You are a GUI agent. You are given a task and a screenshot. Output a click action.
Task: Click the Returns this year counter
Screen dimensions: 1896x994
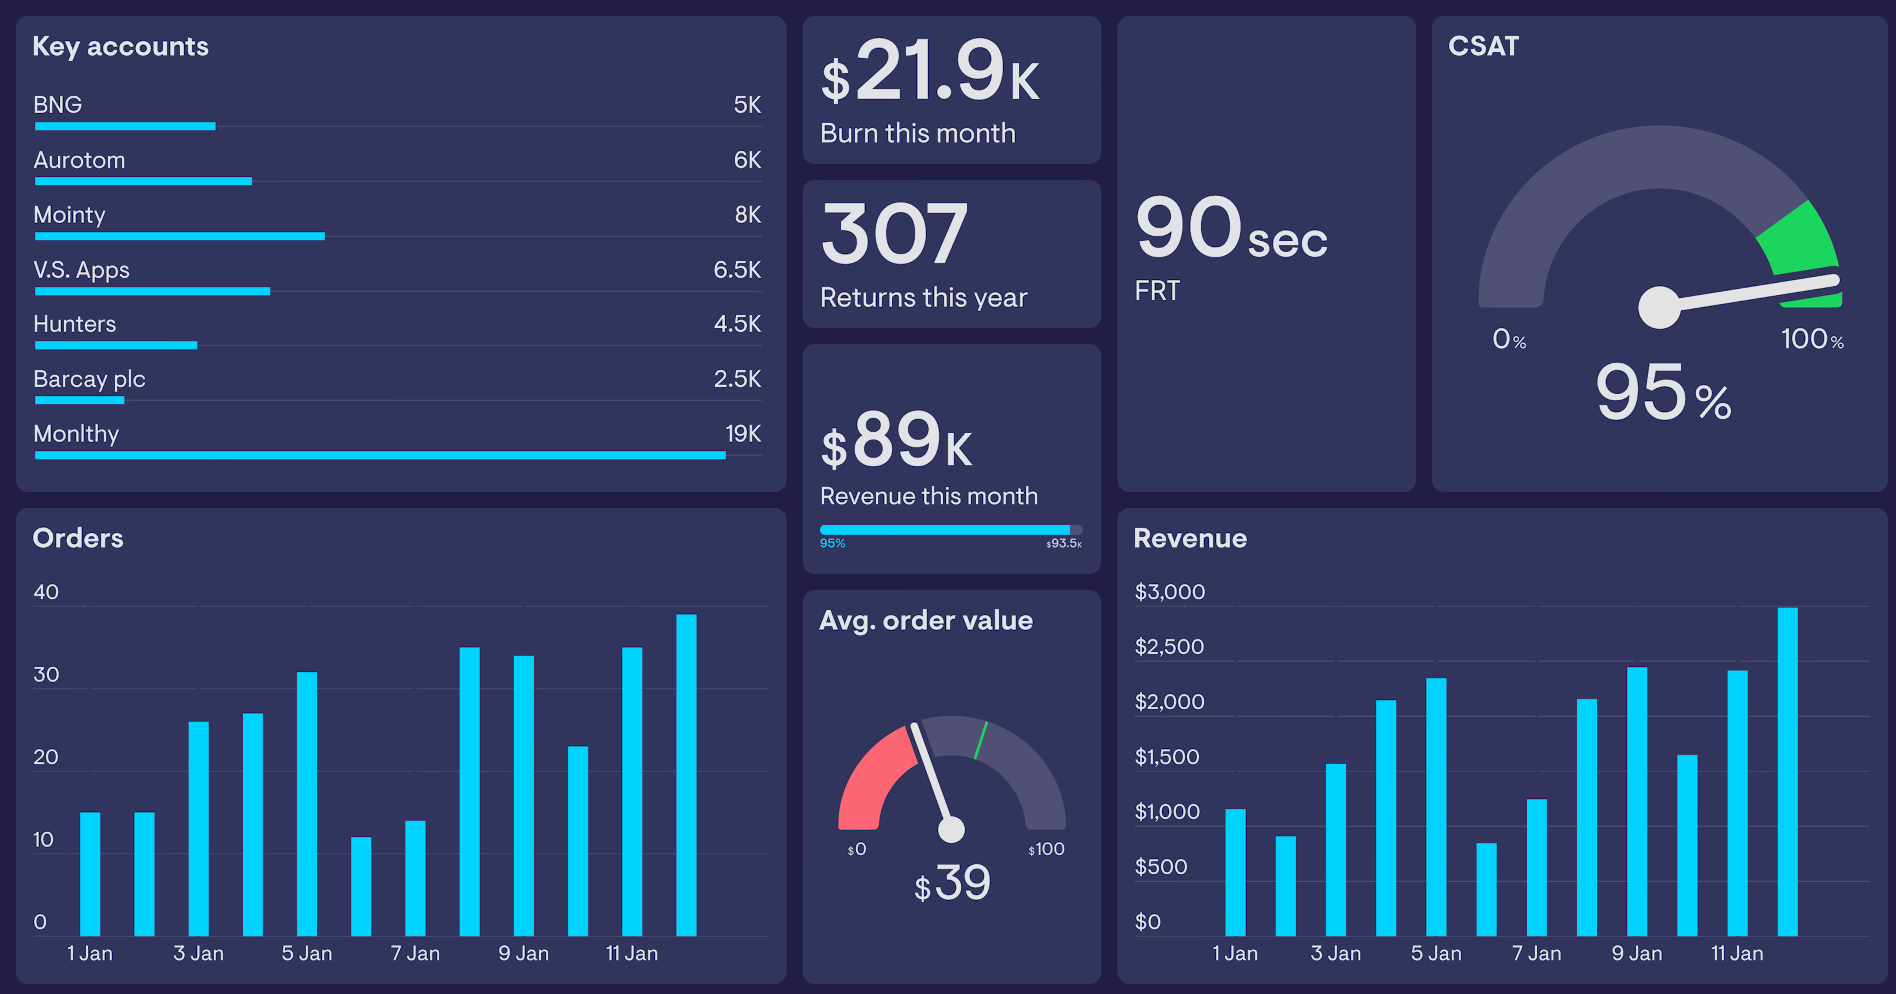coord(897,232)
